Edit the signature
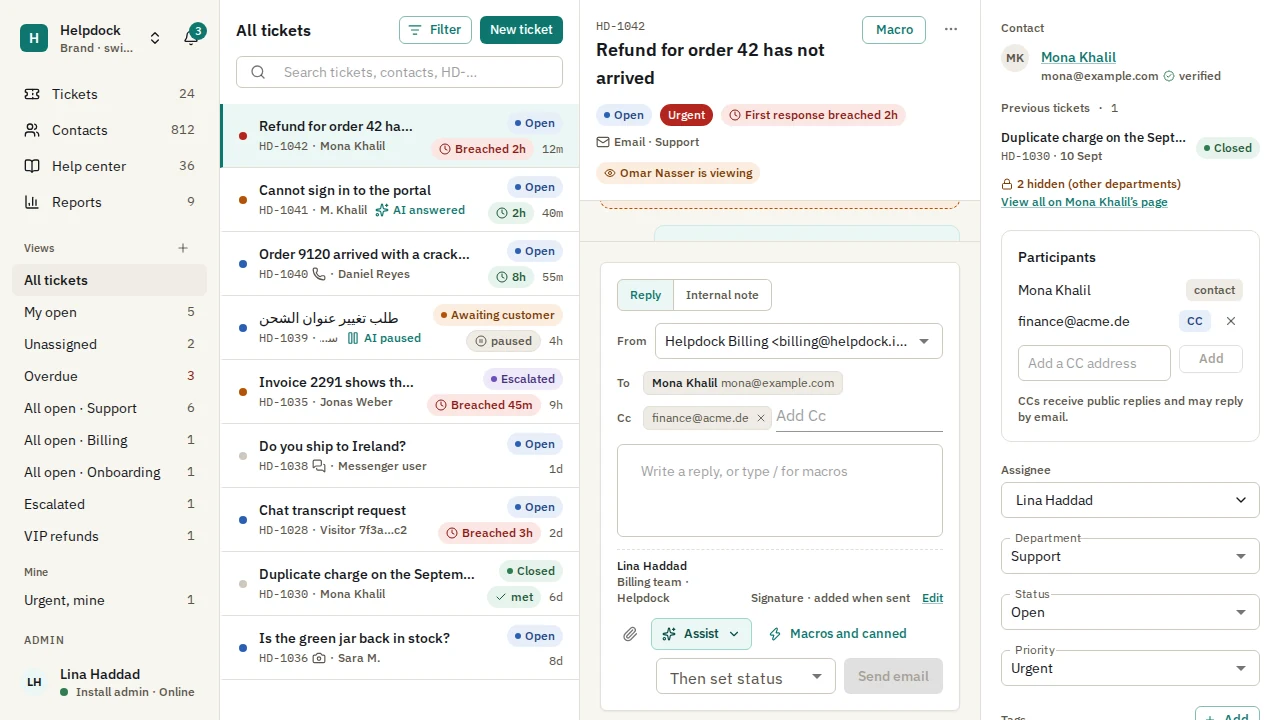The image size is (1280, 720). tap(932, 598)
